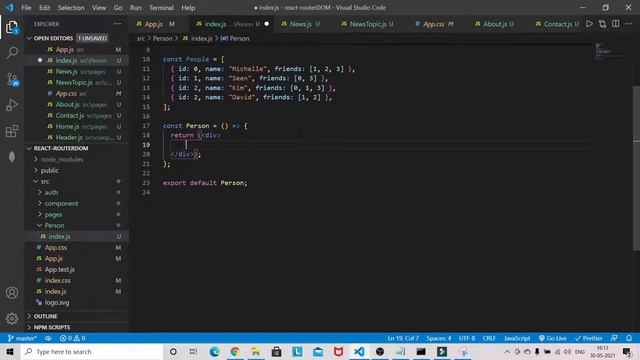Expand the component folder
The height and width of the screenshot is (360, 640).
click(x=61, y=203)
